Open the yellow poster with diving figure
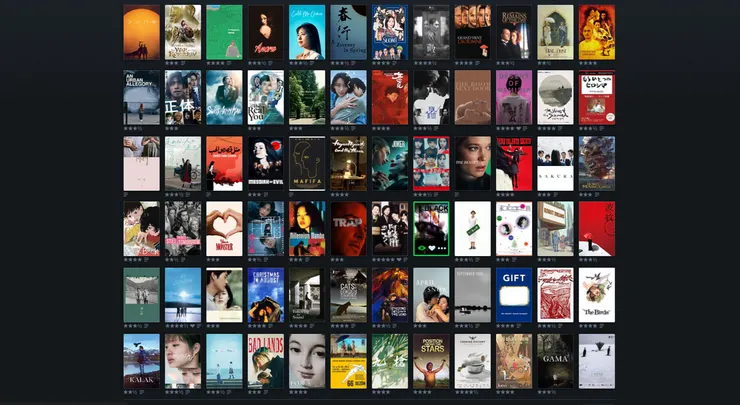Viewport: 740px width, 405px height. (348, 361)
